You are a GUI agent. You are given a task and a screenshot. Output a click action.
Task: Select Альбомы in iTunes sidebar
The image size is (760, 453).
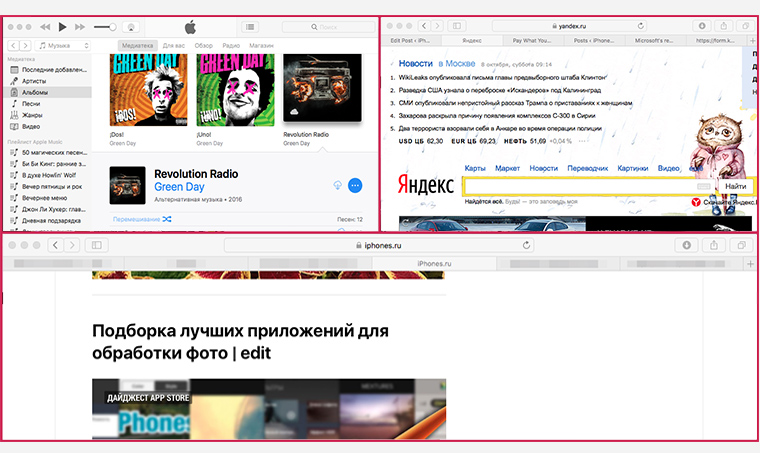point(48,92)
